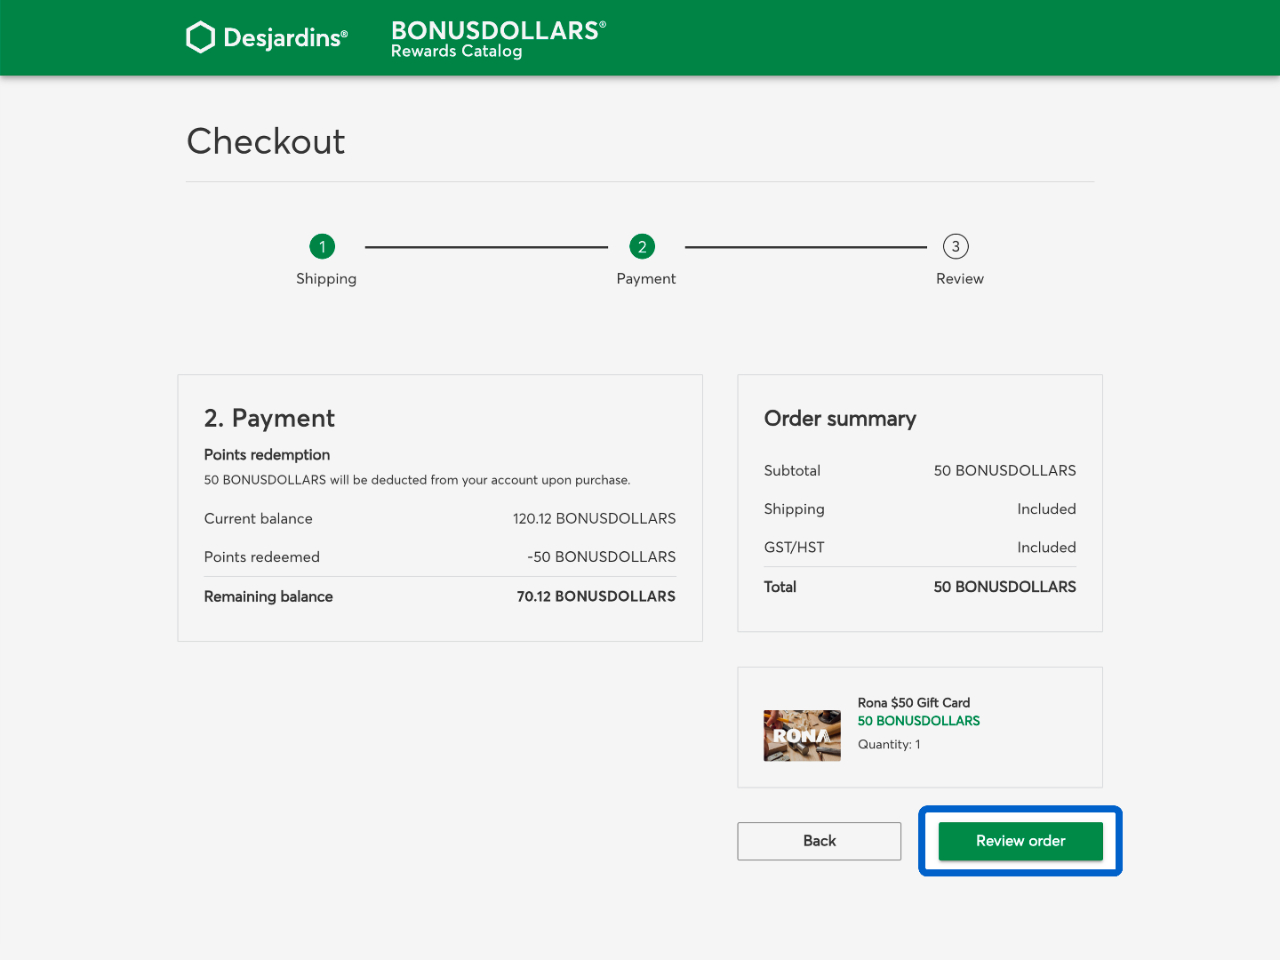Click the Payment step label
Viewport: 1280px width, 960px height.
[x=646, y=279]
